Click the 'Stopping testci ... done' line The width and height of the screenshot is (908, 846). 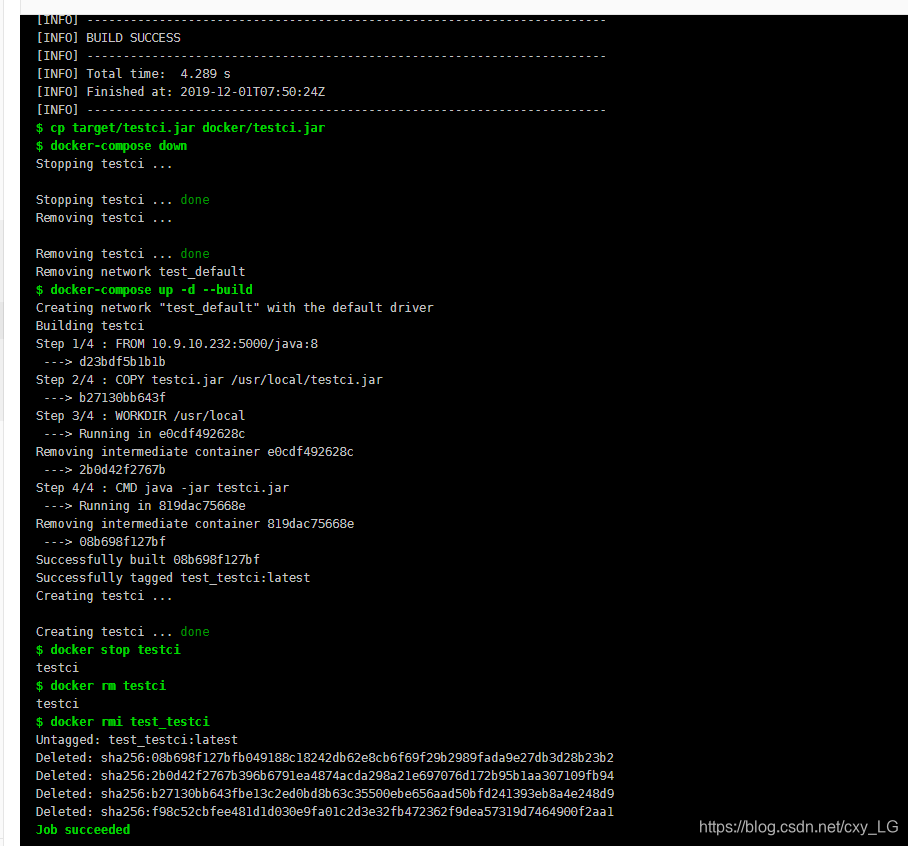123,200
